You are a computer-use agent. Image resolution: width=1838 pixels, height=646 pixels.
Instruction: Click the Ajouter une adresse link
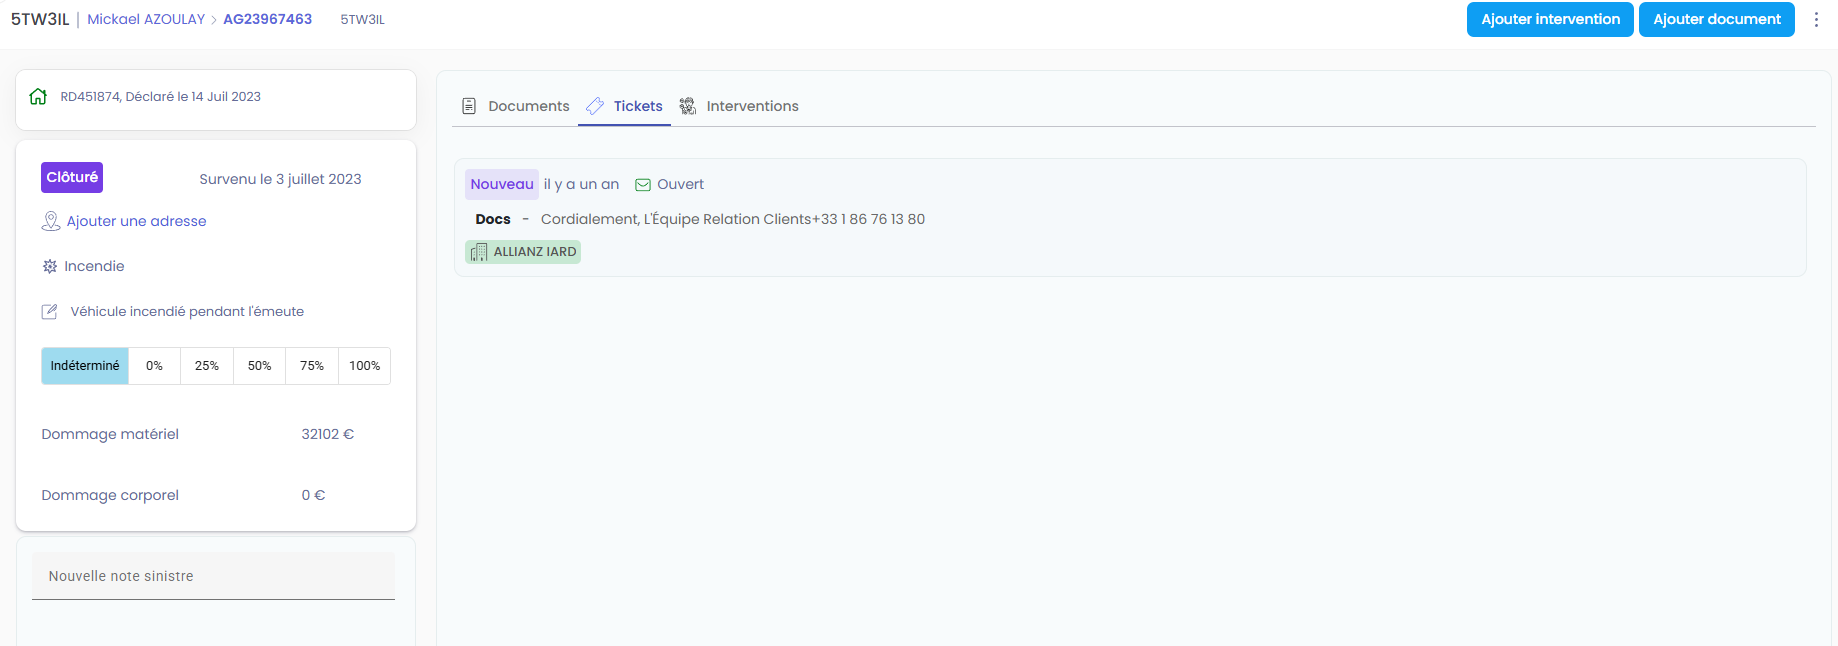(136, 221)
